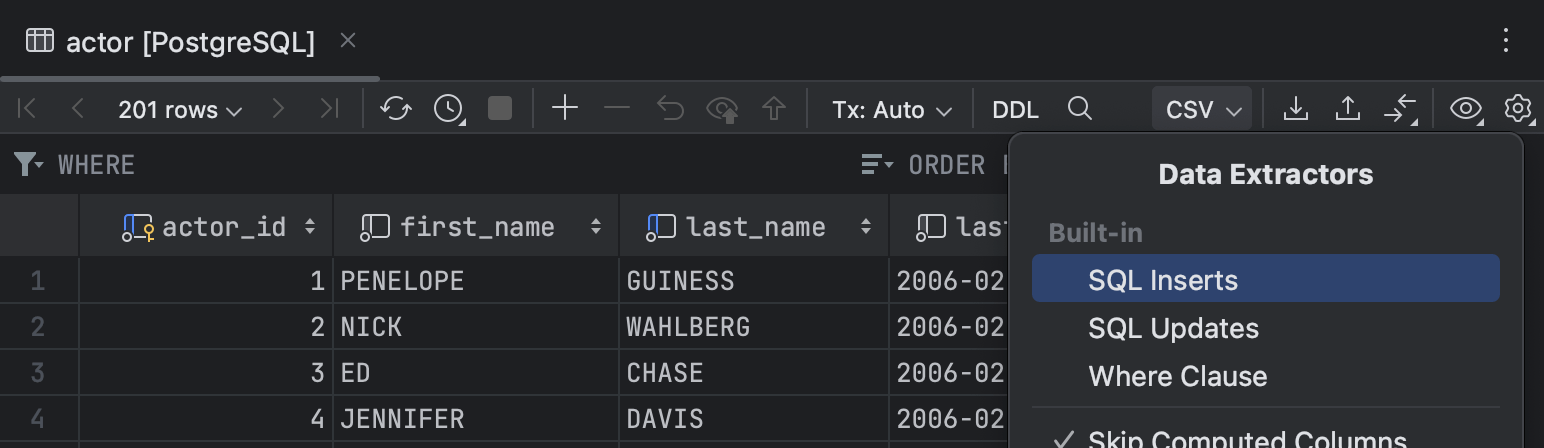Click the WHERE filter input field

400,165
